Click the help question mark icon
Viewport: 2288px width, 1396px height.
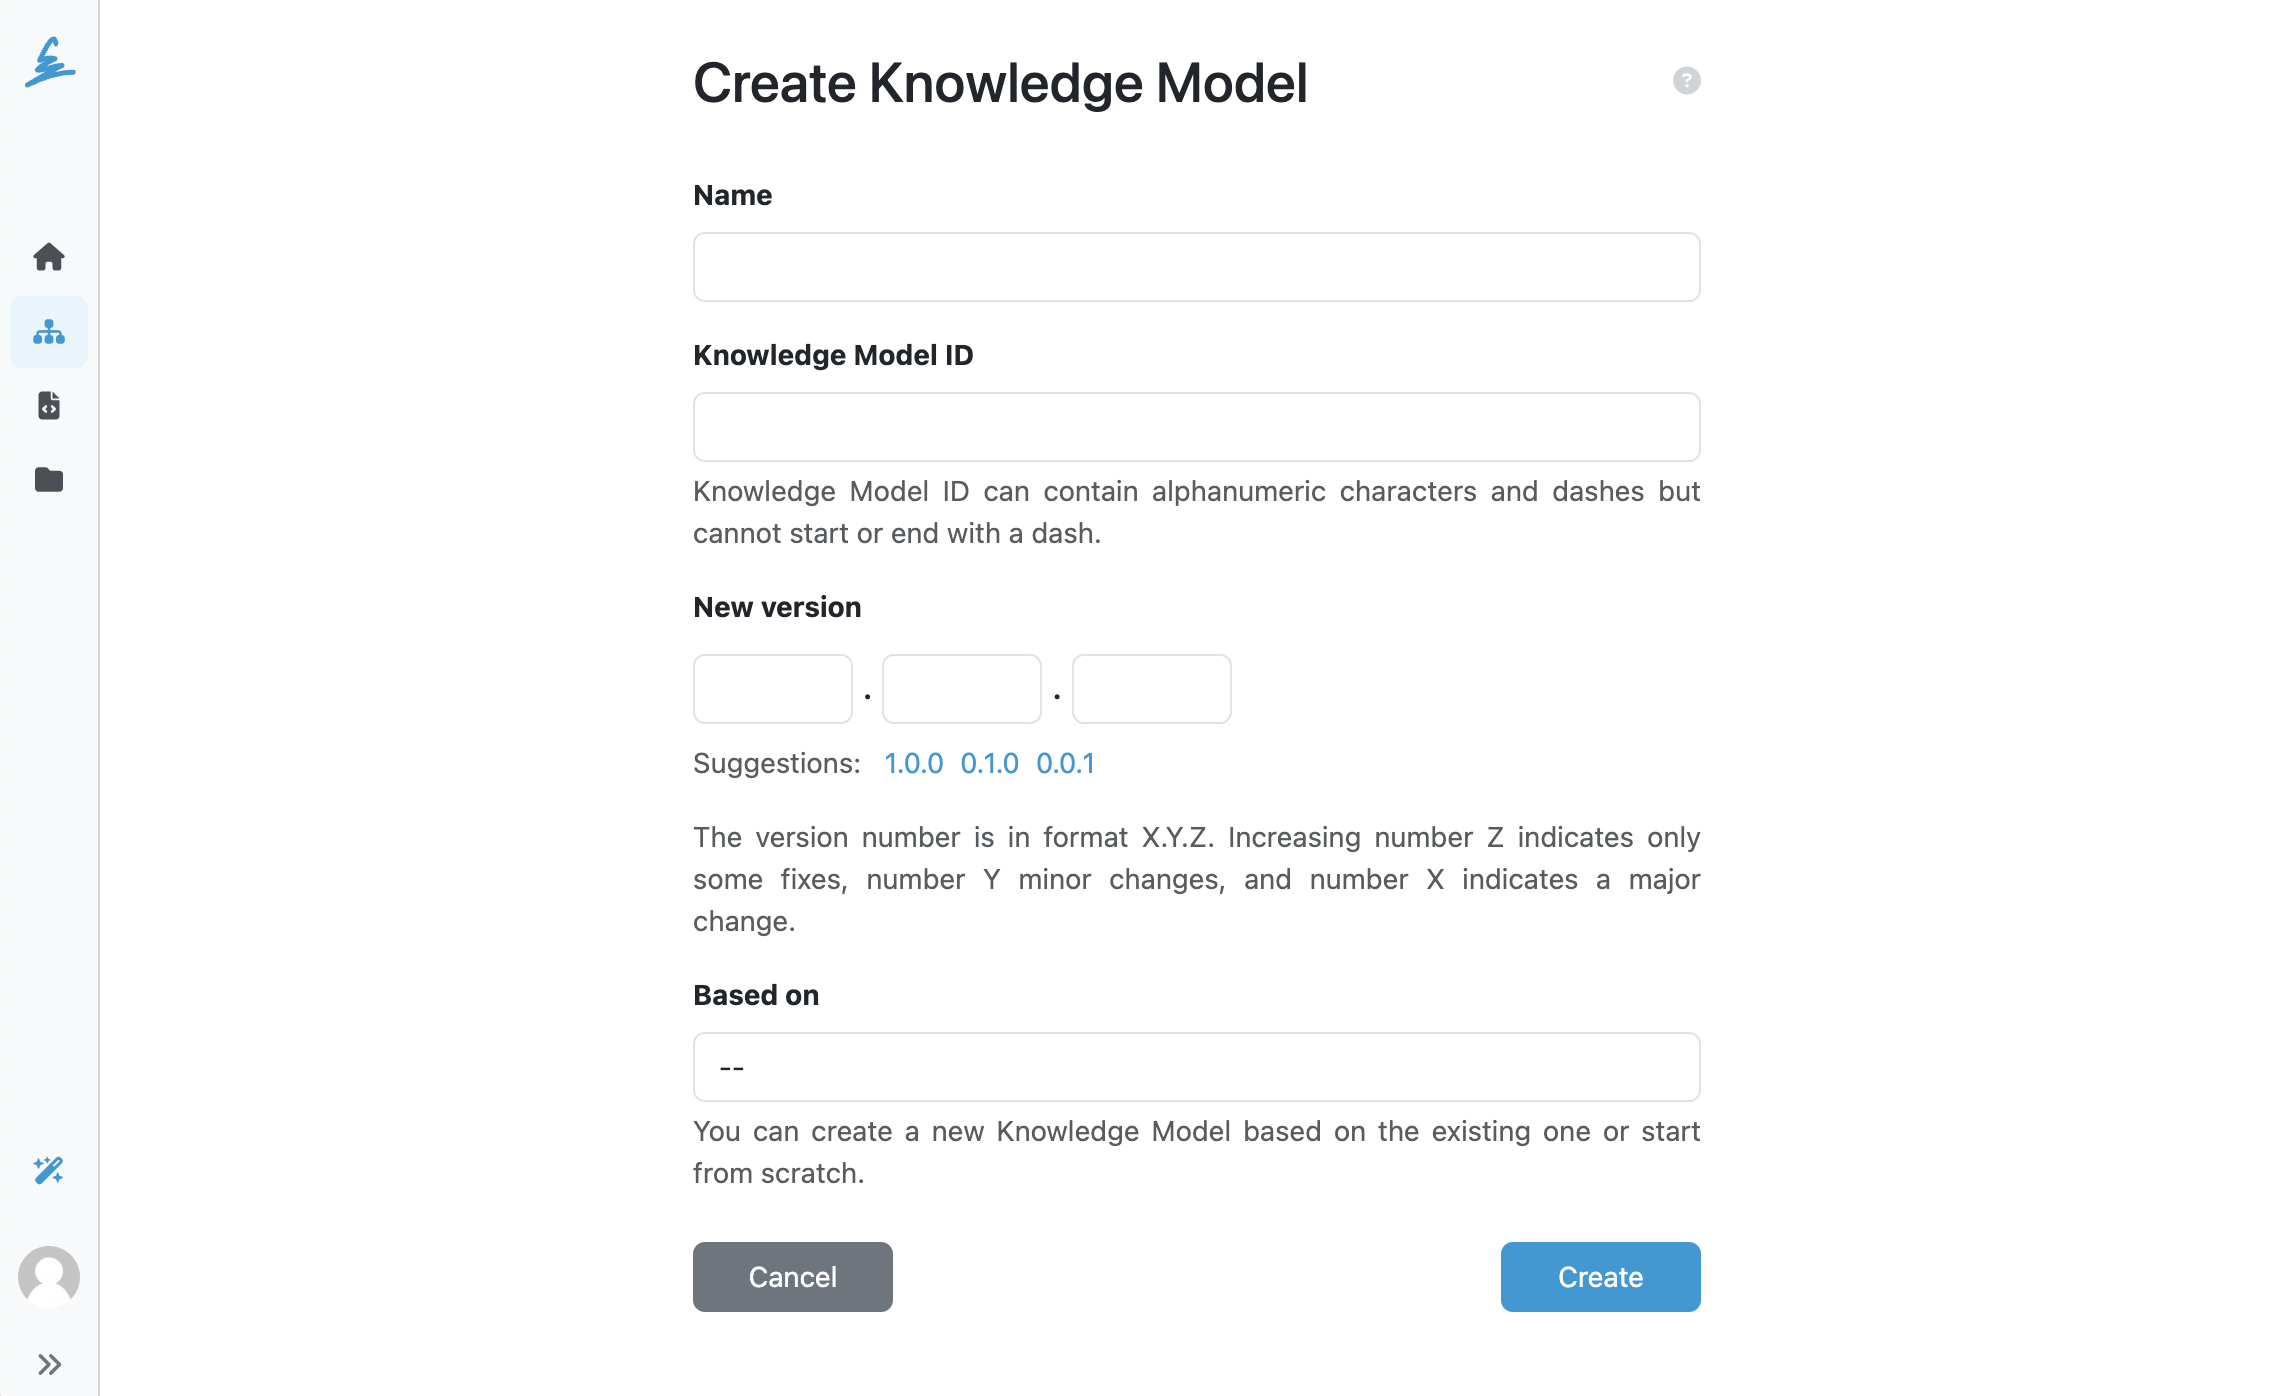pyautogui.click(x=1685, y=81)
